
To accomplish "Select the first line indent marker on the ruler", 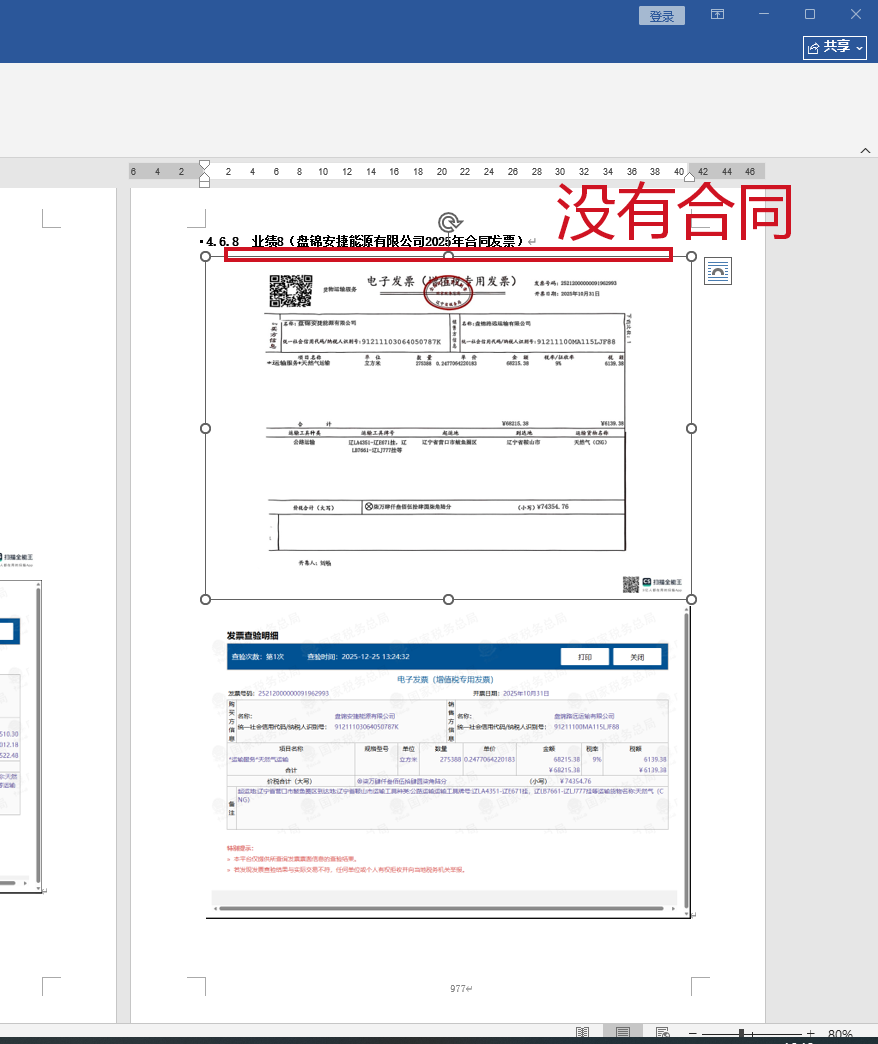I will [204, 164].
